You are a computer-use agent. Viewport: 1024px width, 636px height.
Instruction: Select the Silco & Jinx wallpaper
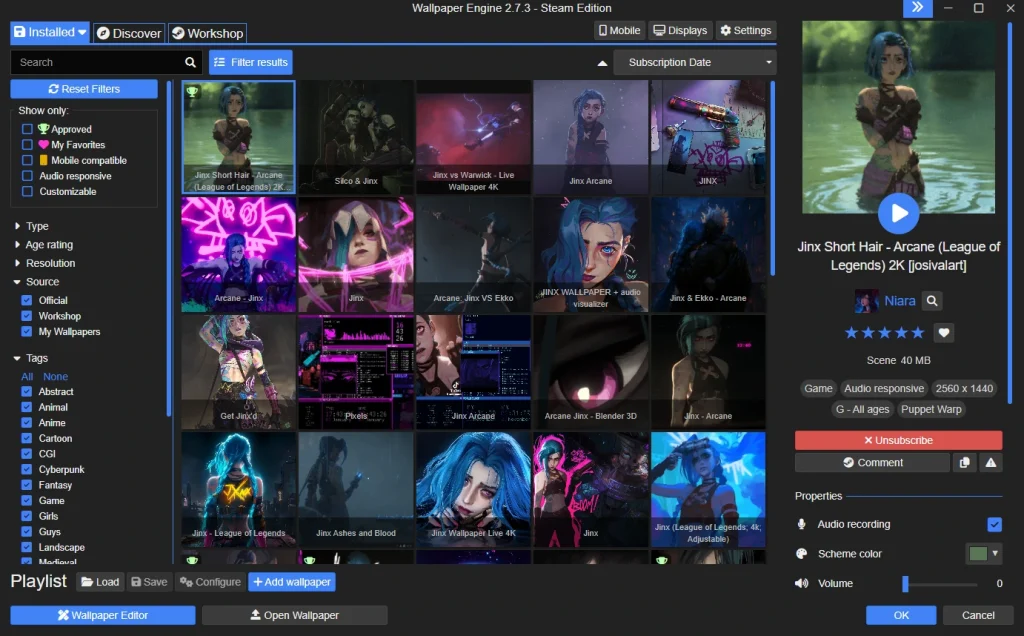pos(356,137)
